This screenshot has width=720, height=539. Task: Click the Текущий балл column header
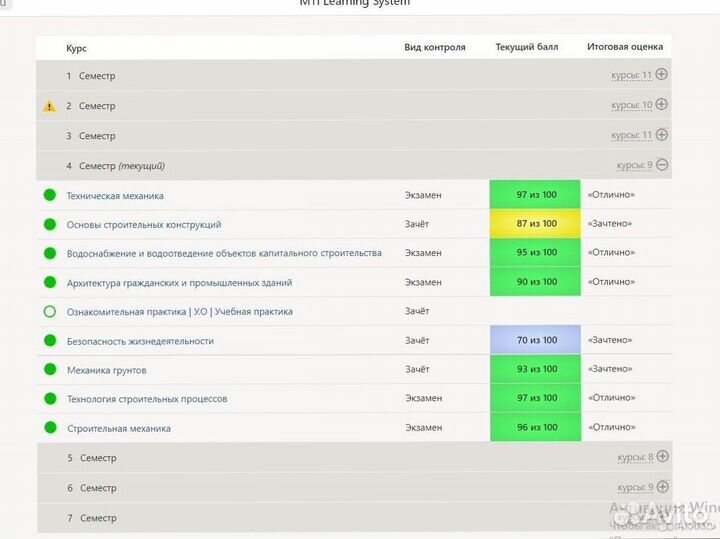[526, 47]
